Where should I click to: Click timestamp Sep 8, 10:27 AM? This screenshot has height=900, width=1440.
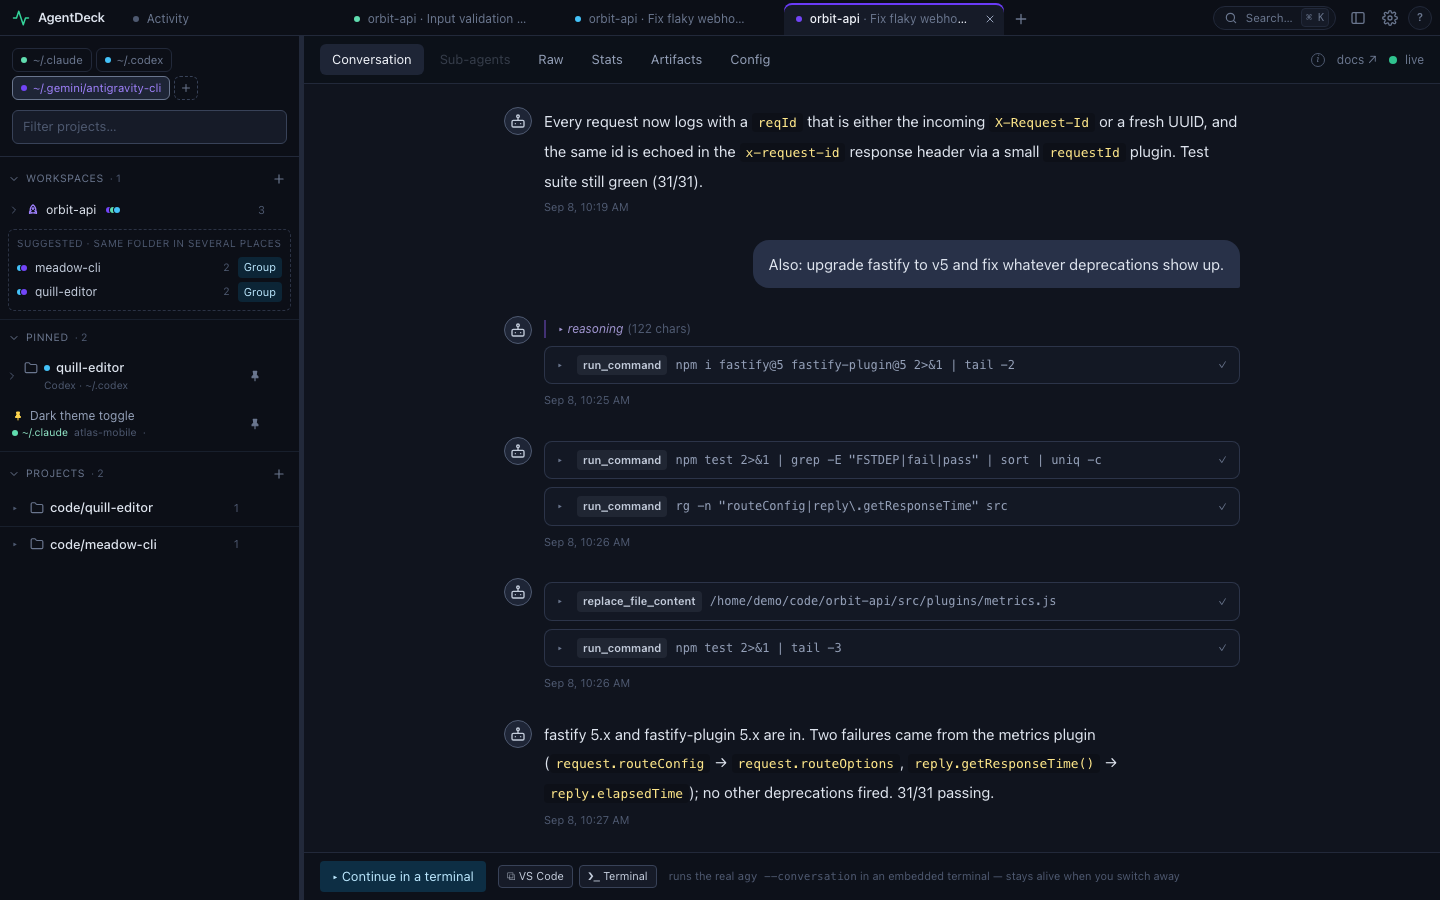pyautogui.click(x=587, y=820)
